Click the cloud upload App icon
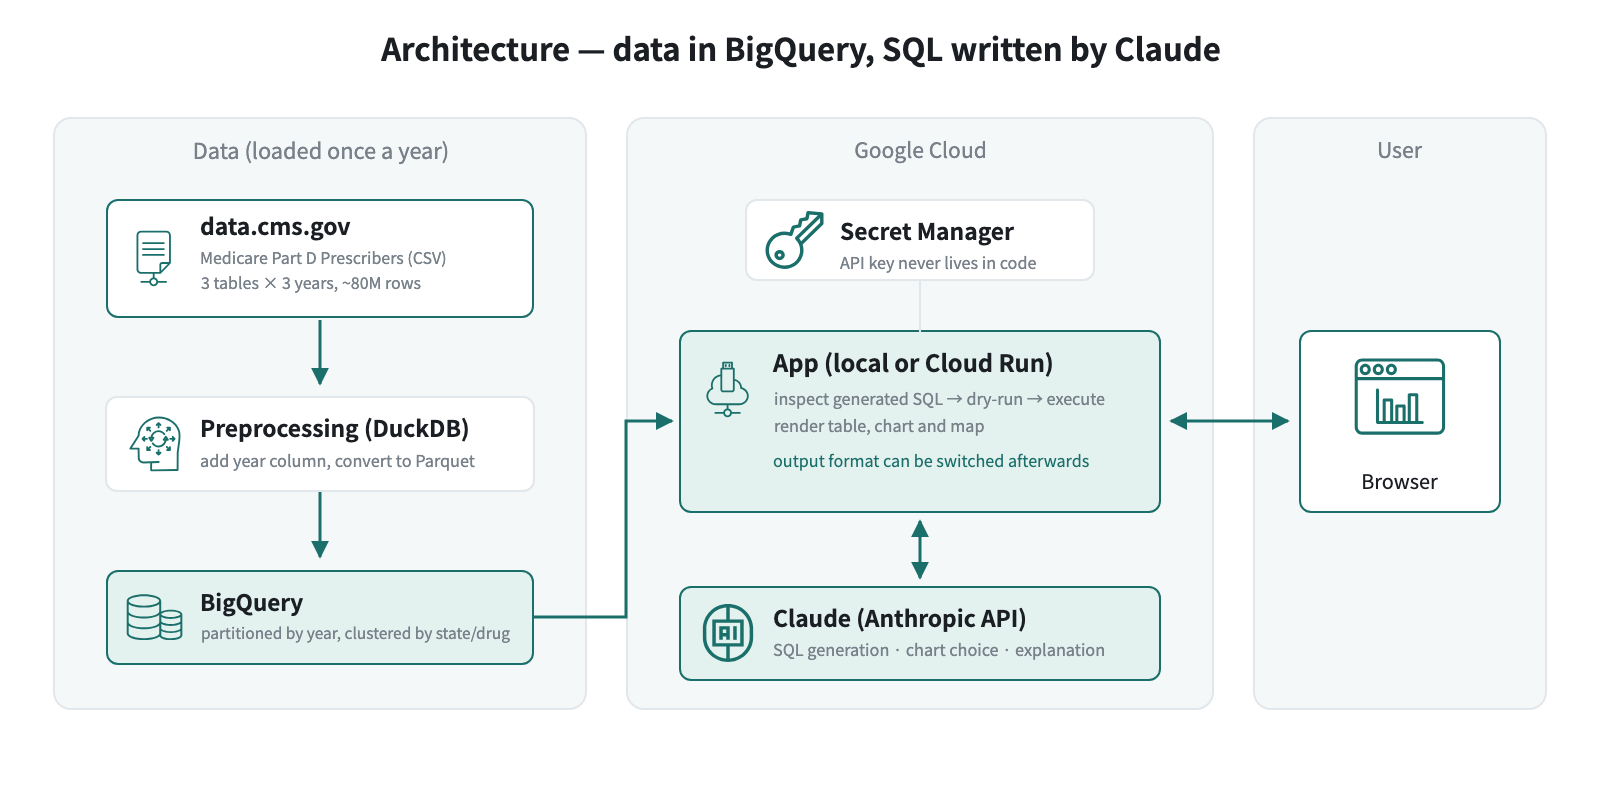 click(727, 389)
